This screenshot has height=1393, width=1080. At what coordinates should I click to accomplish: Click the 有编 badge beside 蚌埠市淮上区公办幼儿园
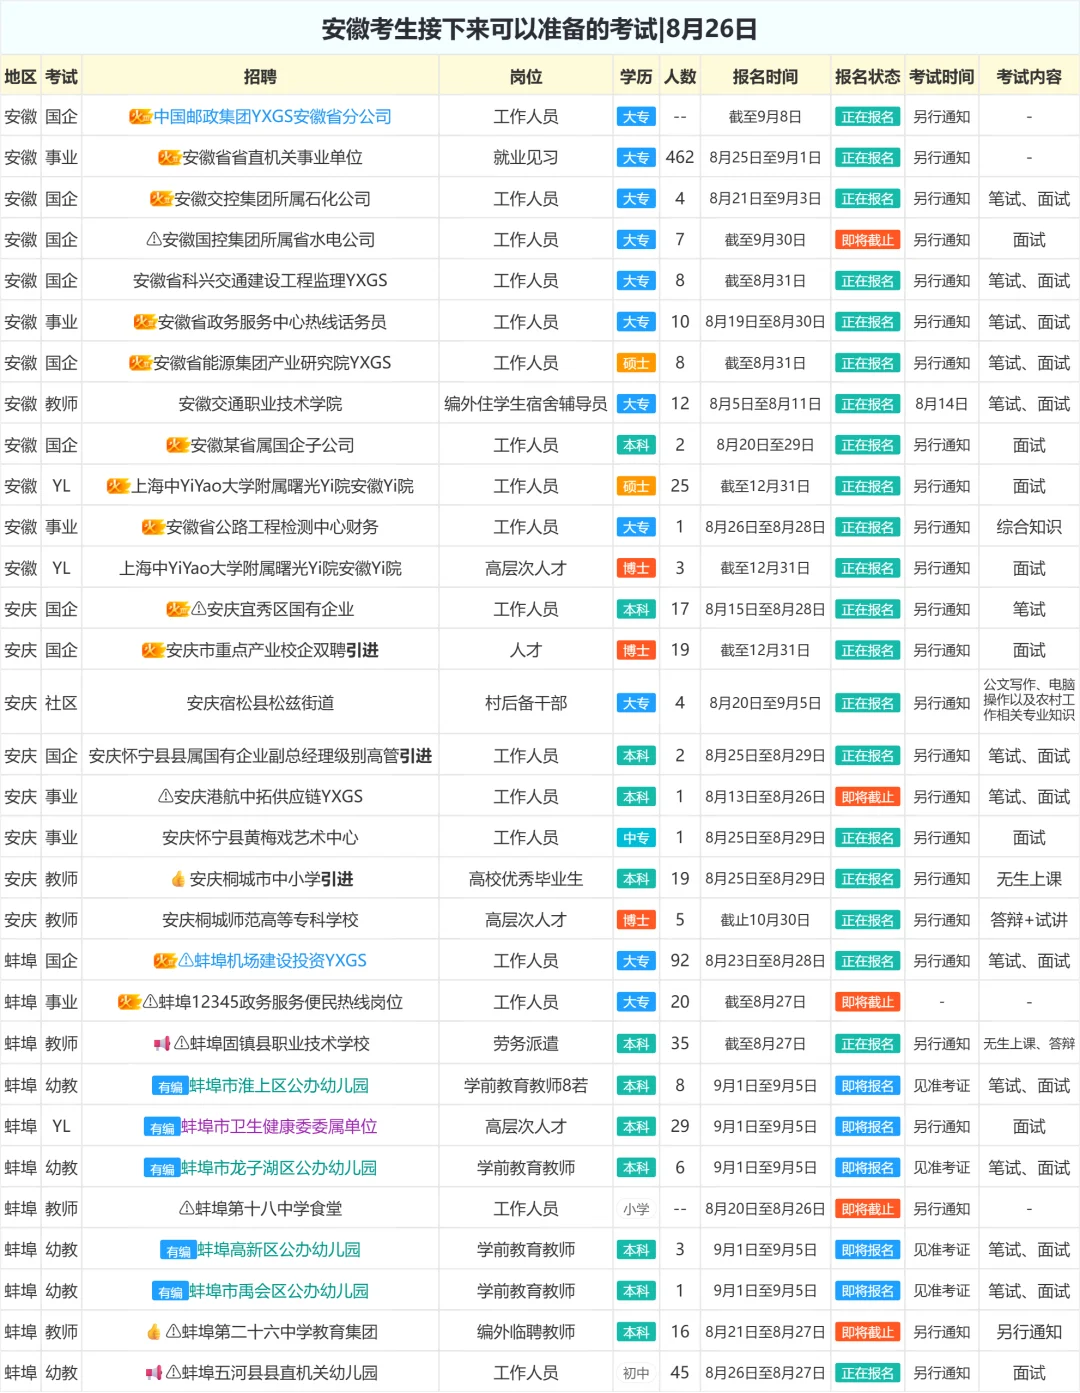[171, 1086]
